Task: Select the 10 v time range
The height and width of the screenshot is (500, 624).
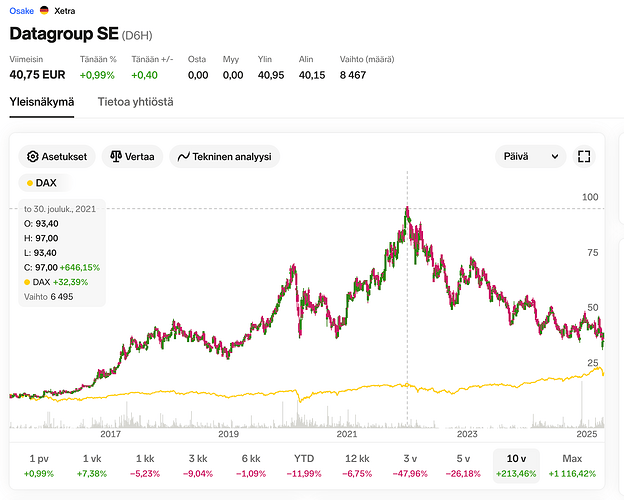Action: tap(518, 465)
